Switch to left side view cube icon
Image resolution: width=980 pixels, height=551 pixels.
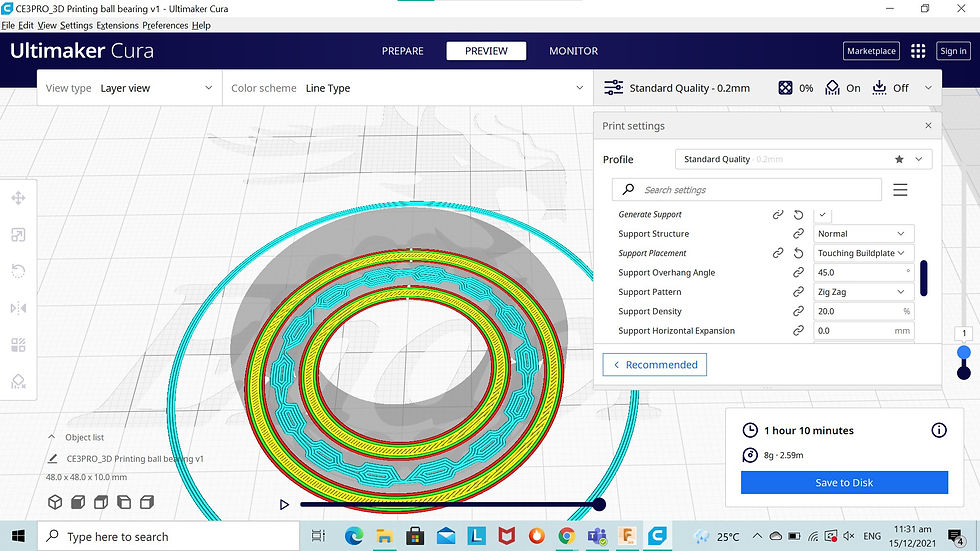pos(124,502)
